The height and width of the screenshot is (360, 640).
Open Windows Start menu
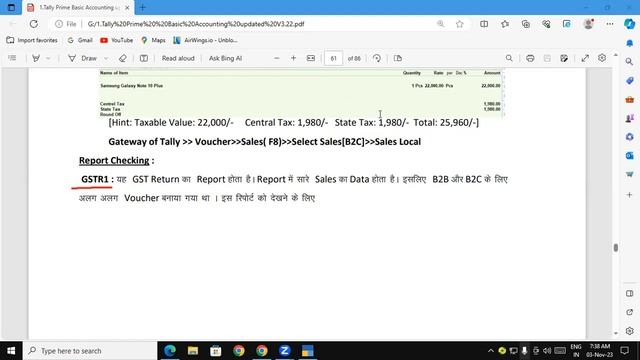pos(11,351)
